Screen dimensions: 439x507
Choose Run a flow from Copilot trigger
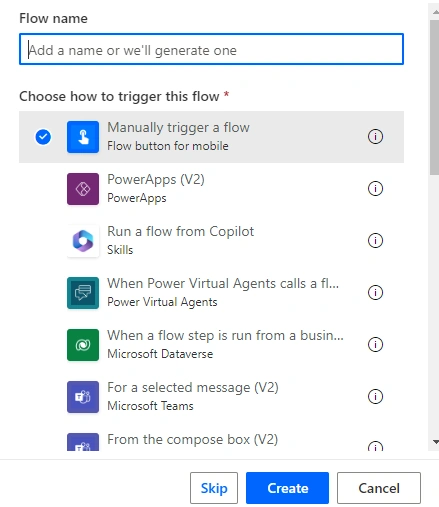point(211,241)
